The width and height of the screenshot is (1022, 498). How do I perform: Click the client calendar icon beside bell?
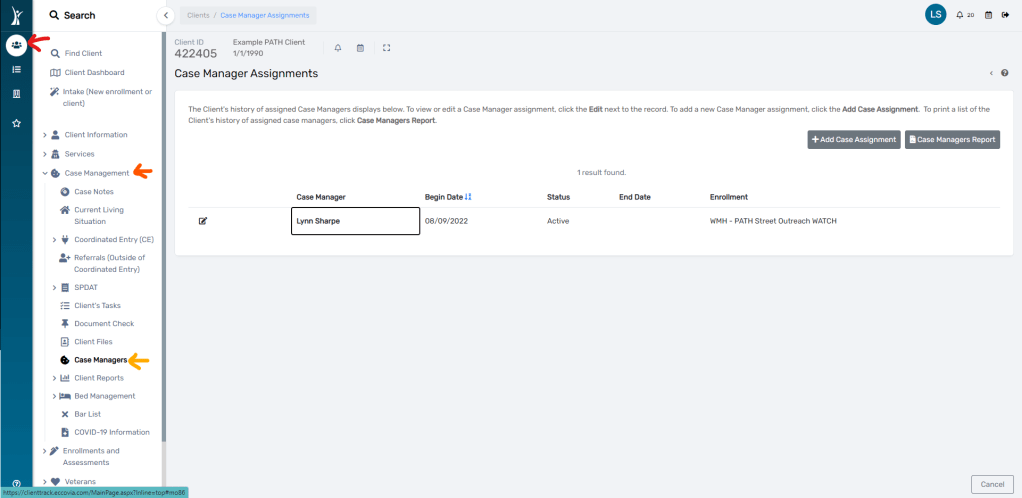pos(360,47)
